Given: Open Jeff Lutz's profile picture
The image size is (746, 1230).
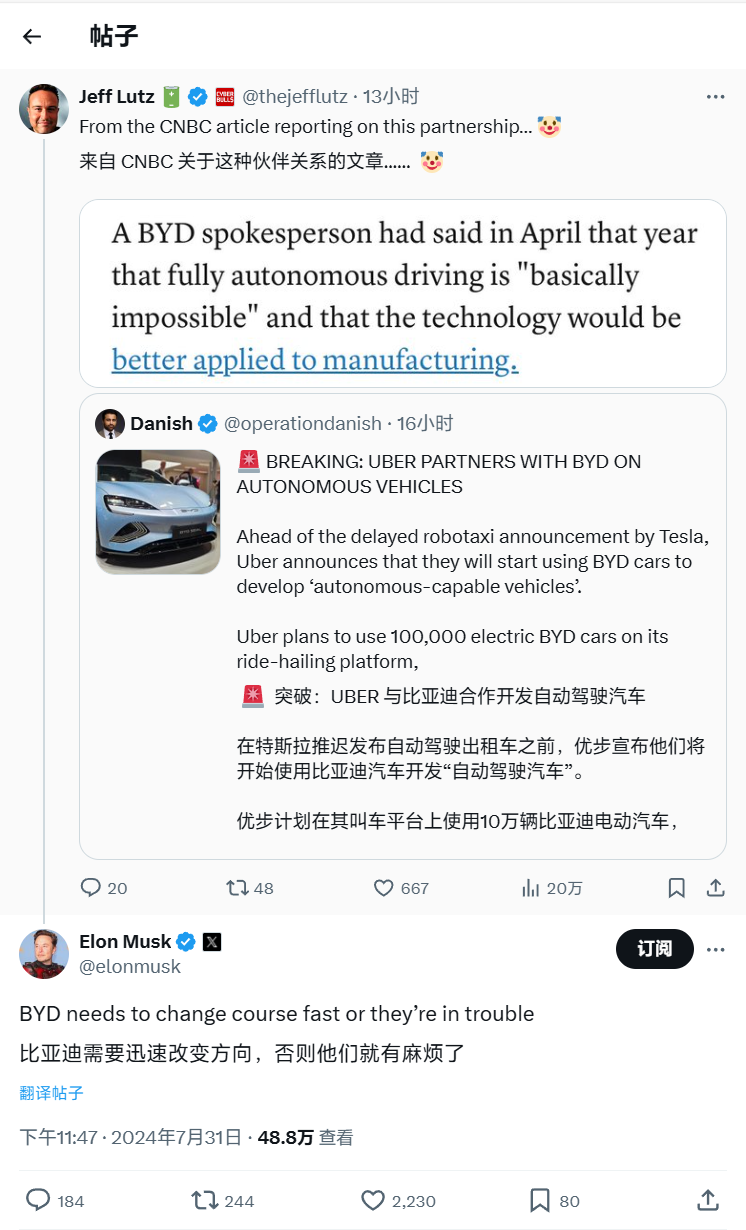Looking at the screenshot, I should (43, 108).
